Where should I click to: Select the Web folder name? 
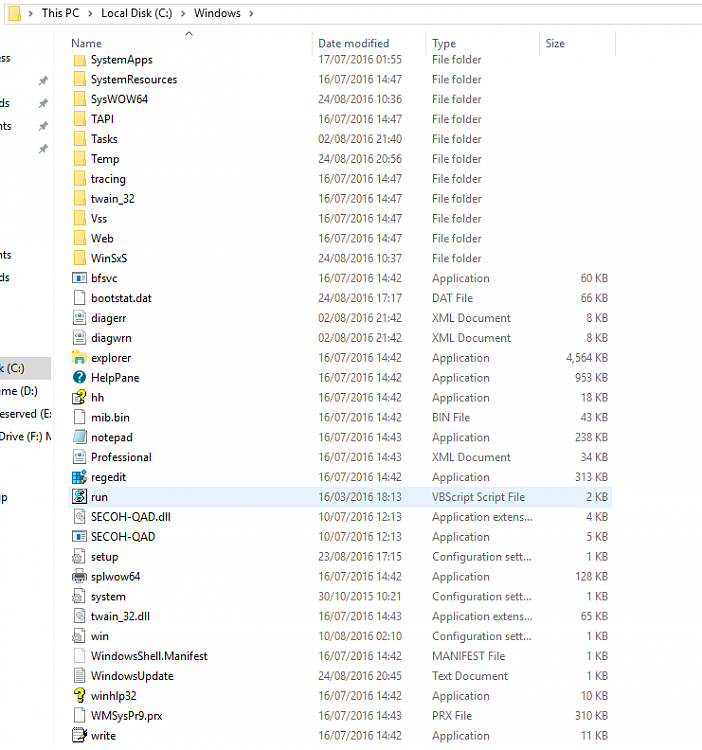[x=102, y=238]
